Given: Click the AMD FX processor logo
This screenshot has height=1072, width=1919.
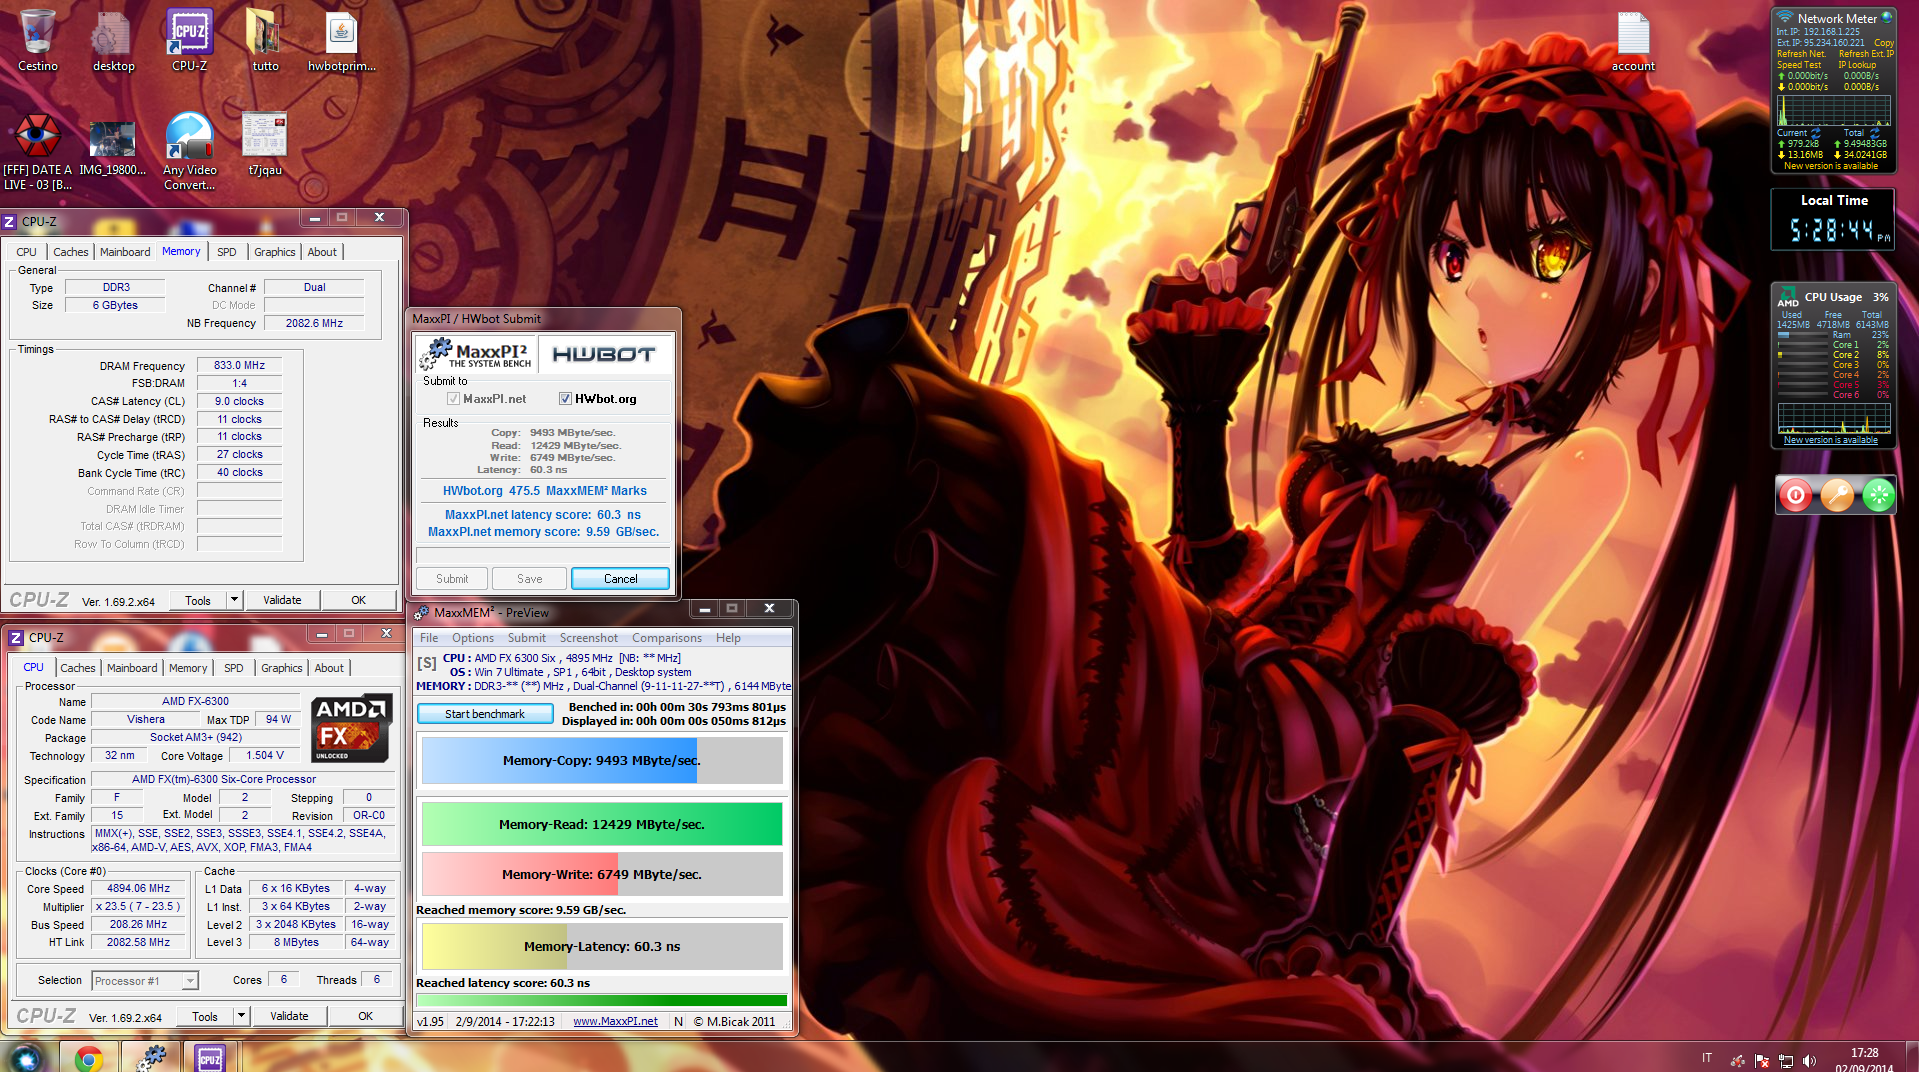Looking at the screenshot, I should [x=350, y=728].
